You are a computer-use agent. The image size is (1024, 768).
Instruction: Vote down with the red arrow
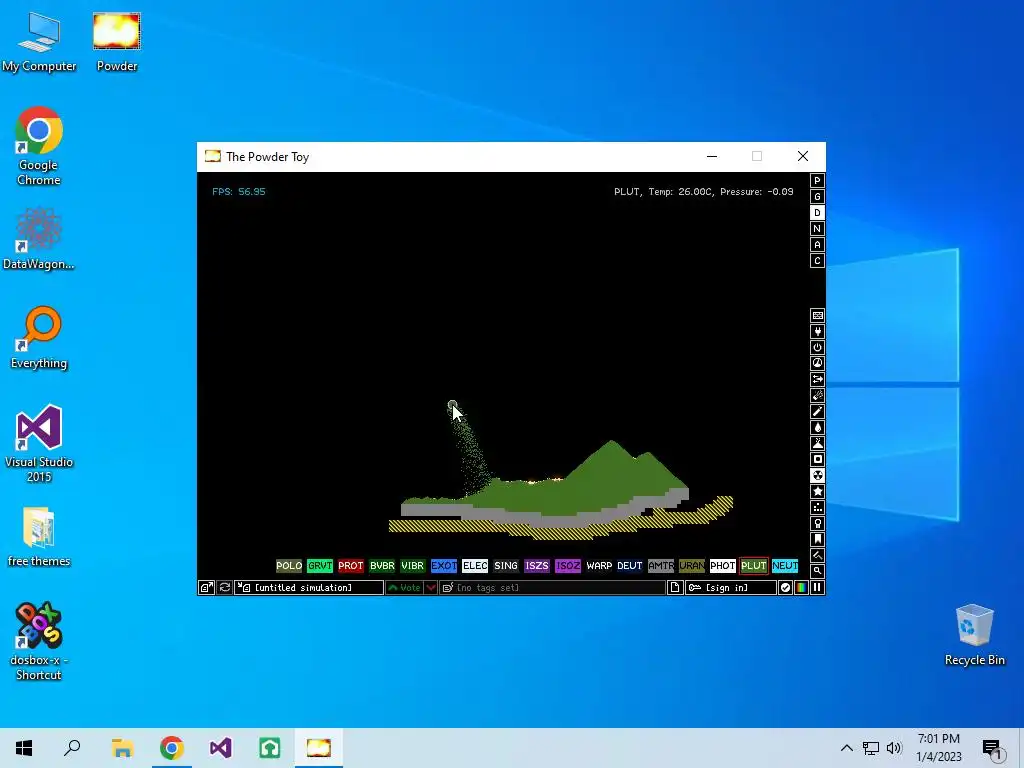click(431, 588)
